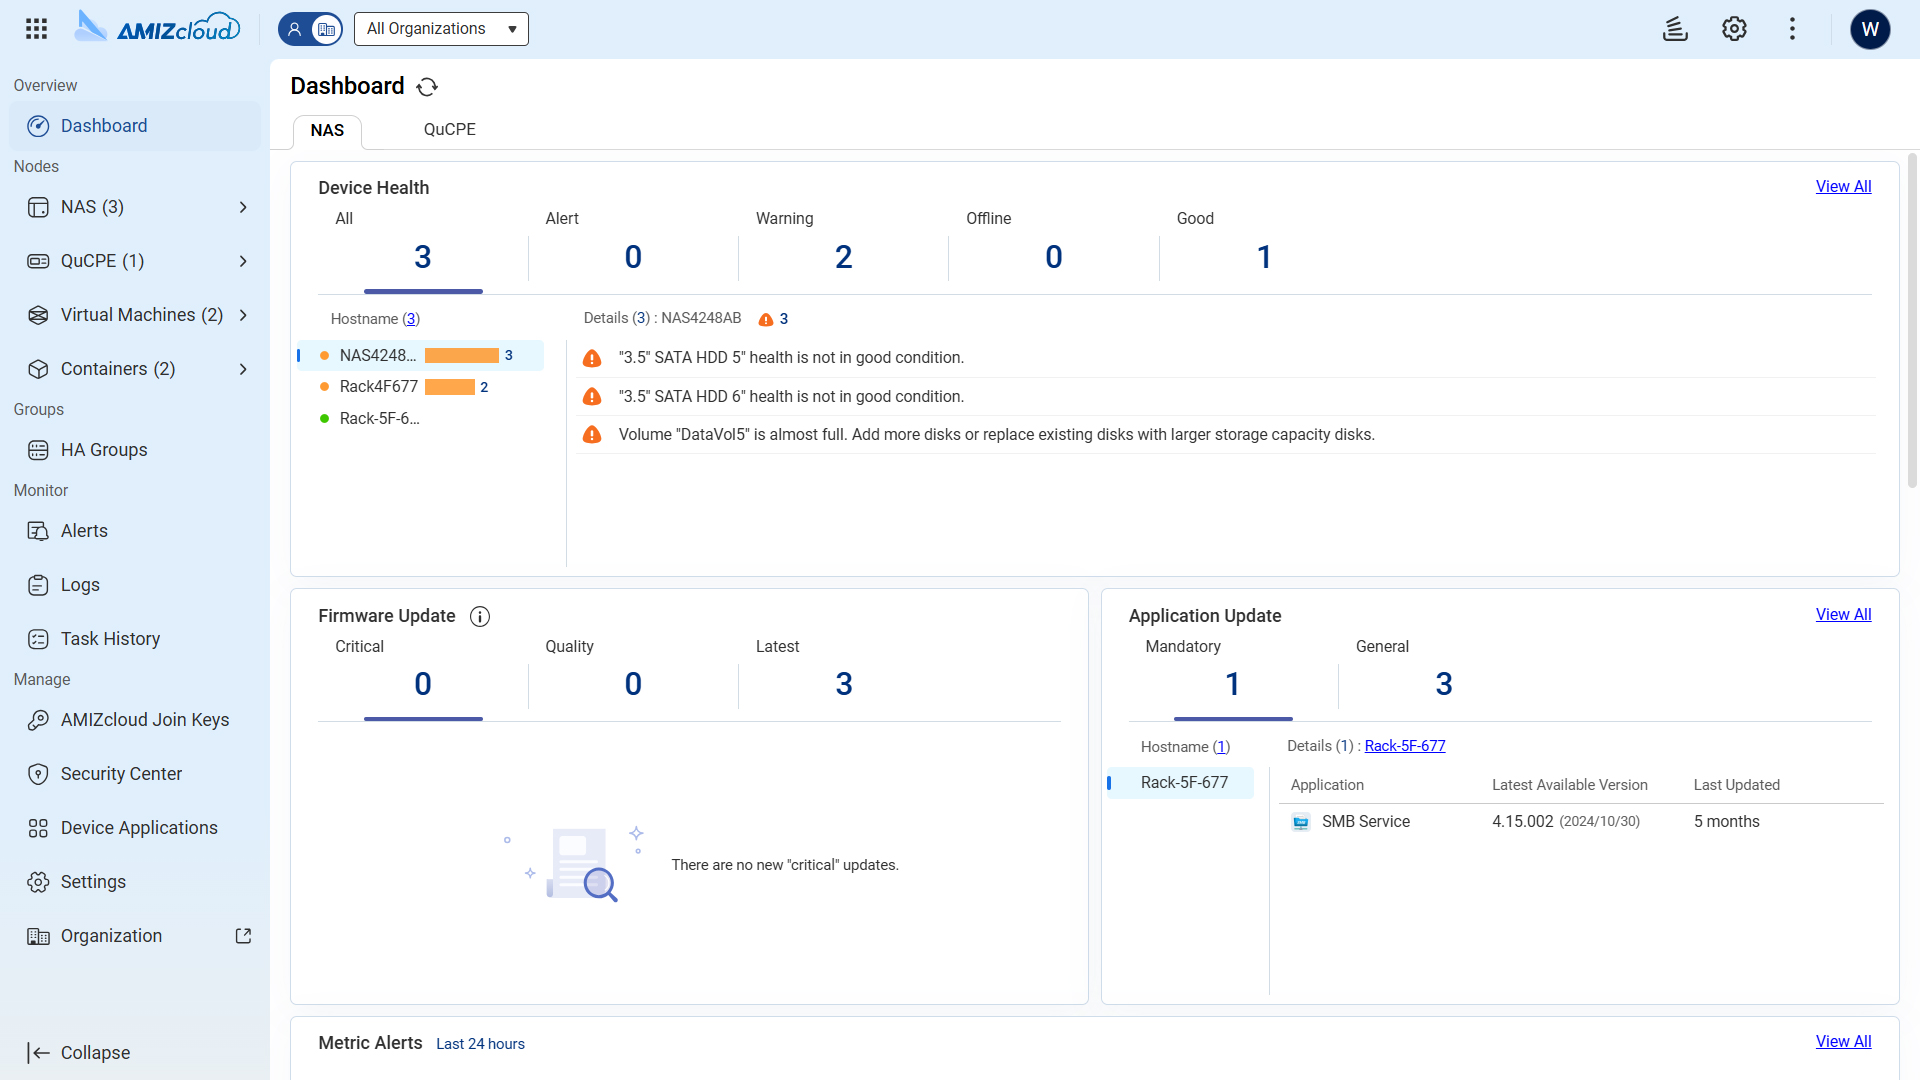Select Rack4F677 host orange alert bar
Screen dimensions: 1920x1080
point(450,387)
